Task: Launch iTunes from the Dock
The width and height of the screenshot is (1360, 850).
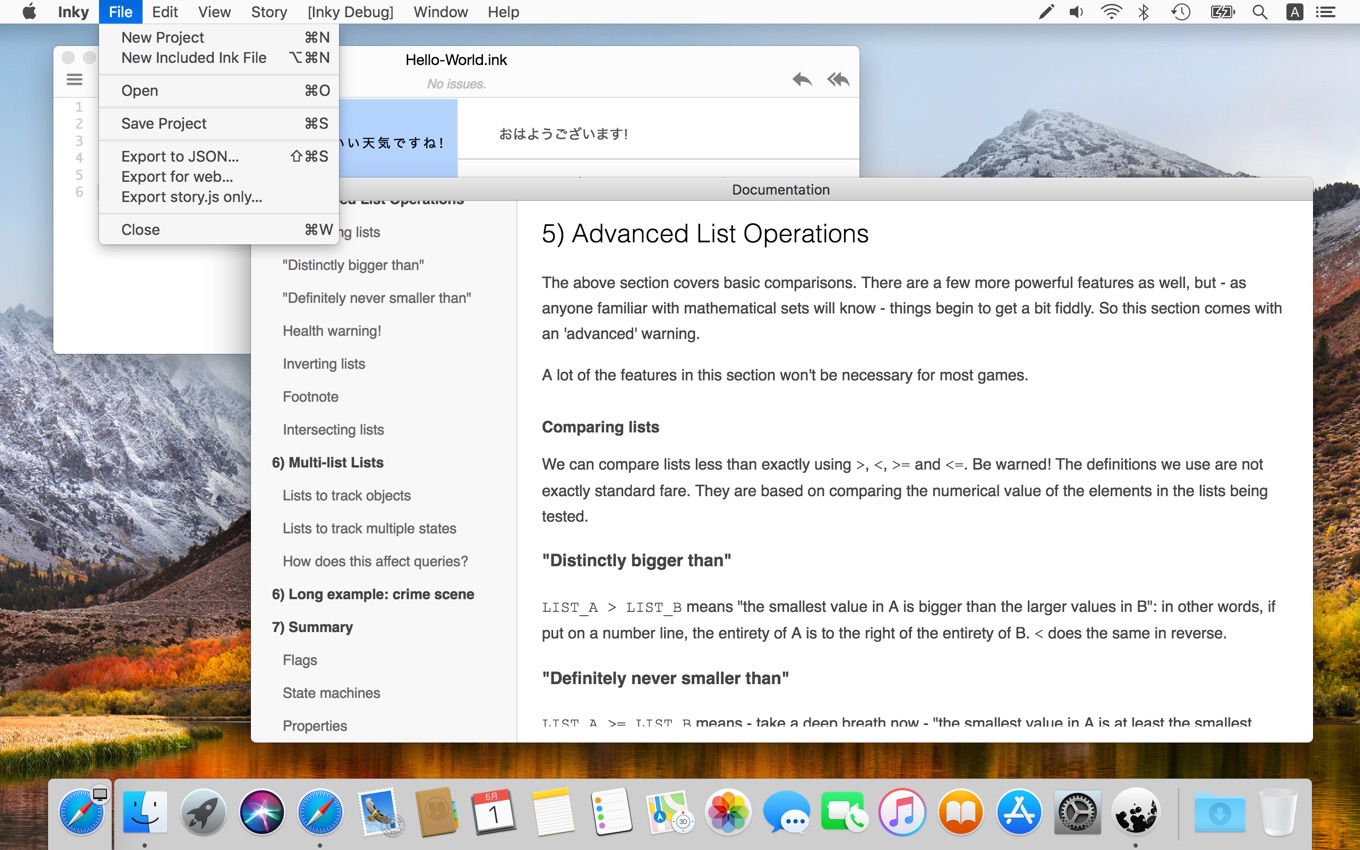Action: click(x=901, y=811)
